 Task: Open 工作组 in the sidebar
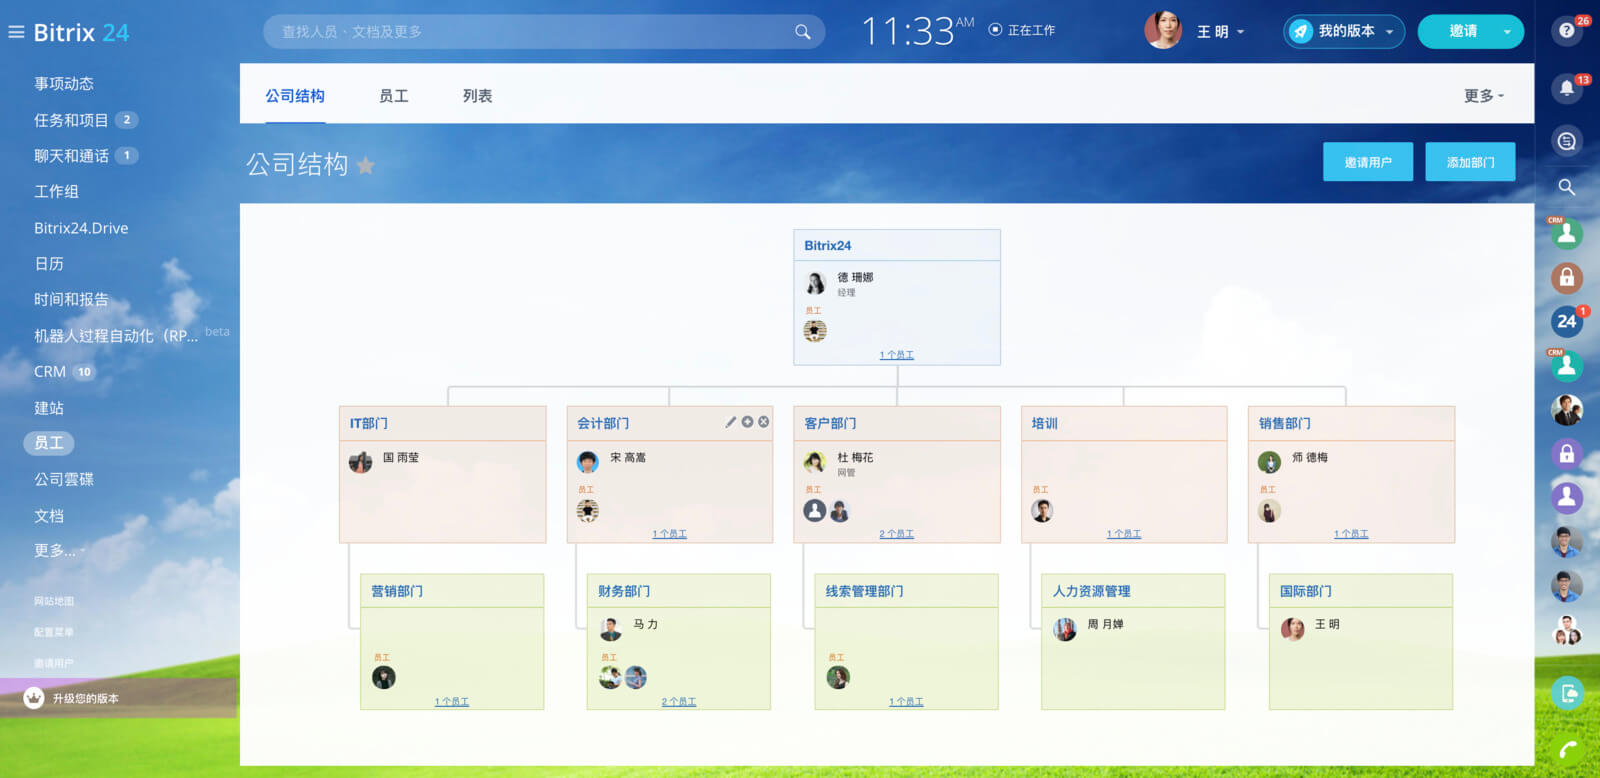(x=56, y=192)
